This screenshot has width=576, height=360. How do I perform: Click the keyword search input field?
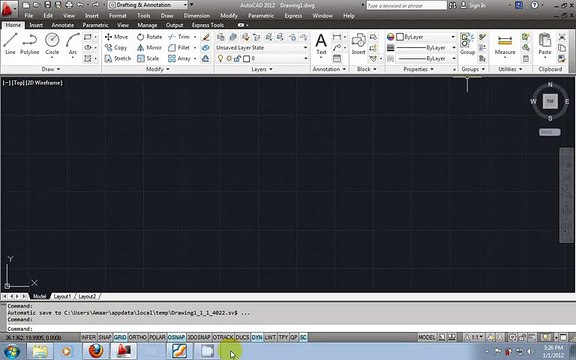pyautogui.click(x=406, y=6)
